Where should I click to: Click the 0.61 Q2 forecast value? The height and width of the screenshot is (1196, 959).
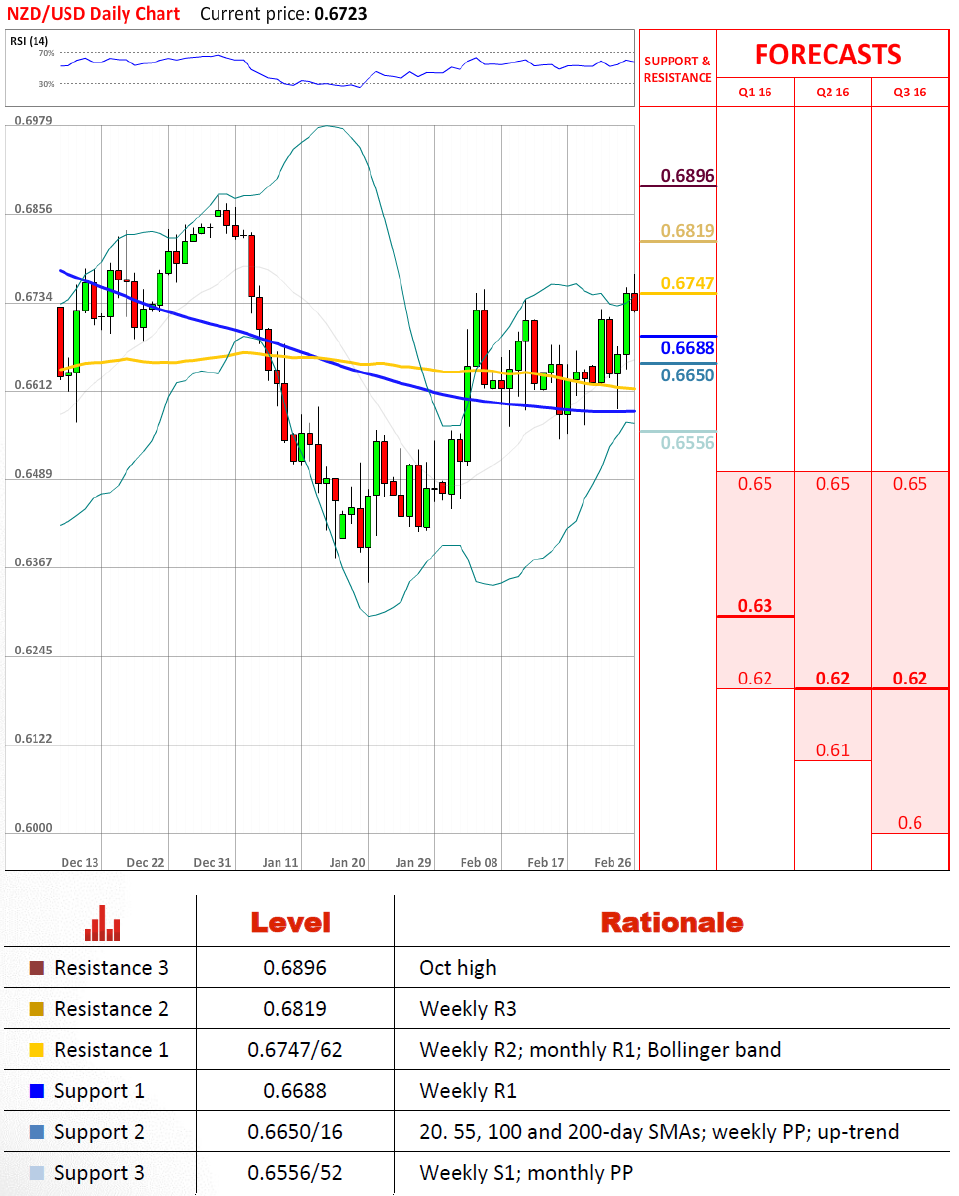832,751
